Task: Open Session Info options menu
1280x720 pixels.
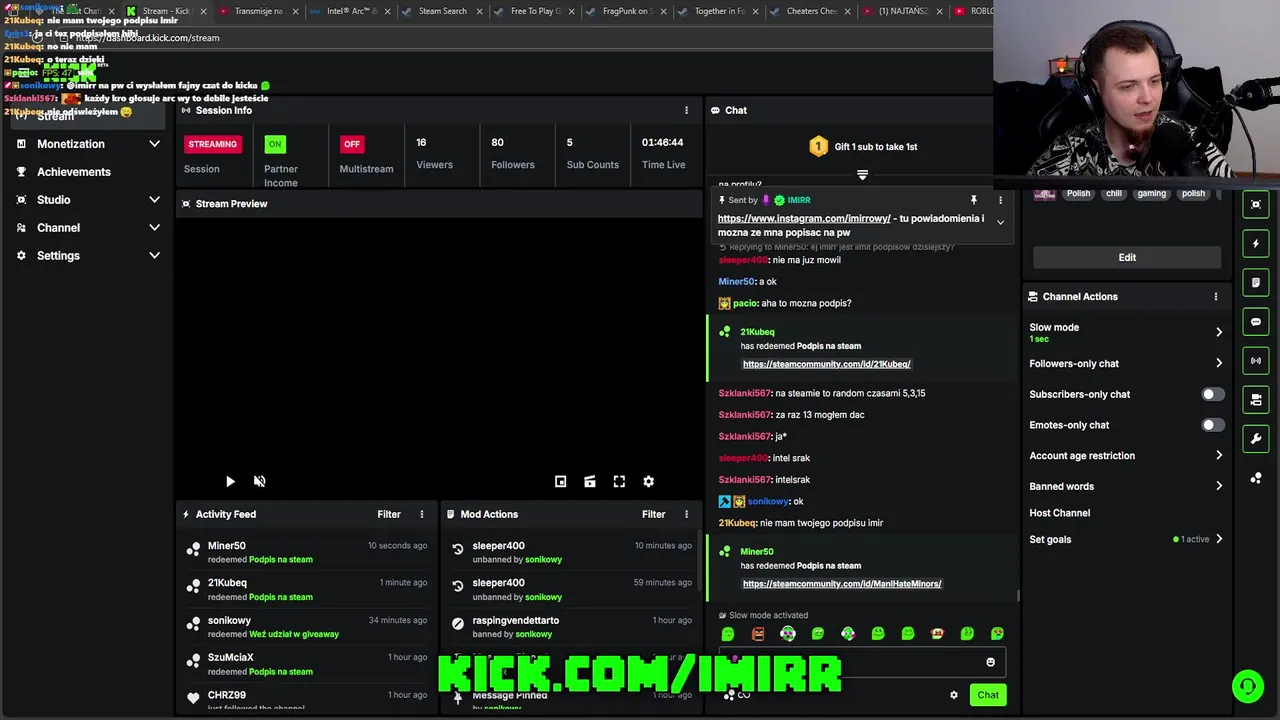Action: point(686,110)
